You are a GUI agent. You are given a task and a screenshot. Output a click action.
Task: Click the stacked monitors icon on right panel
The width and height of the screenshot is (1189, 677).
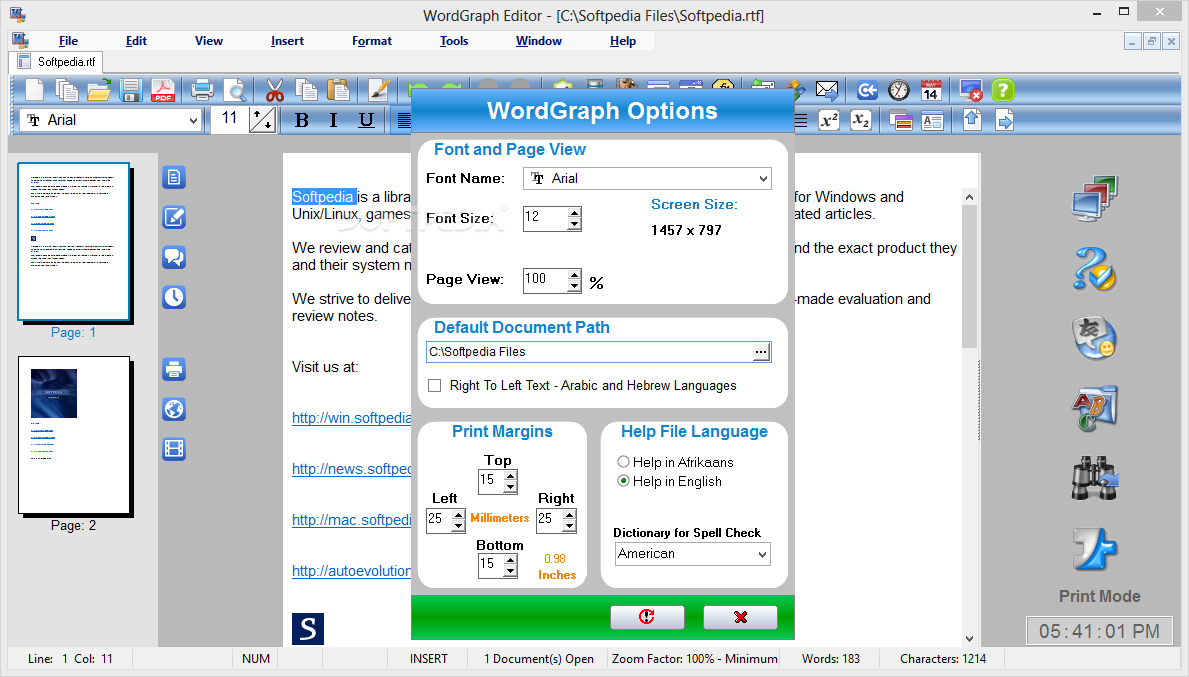click(1095, 199)
